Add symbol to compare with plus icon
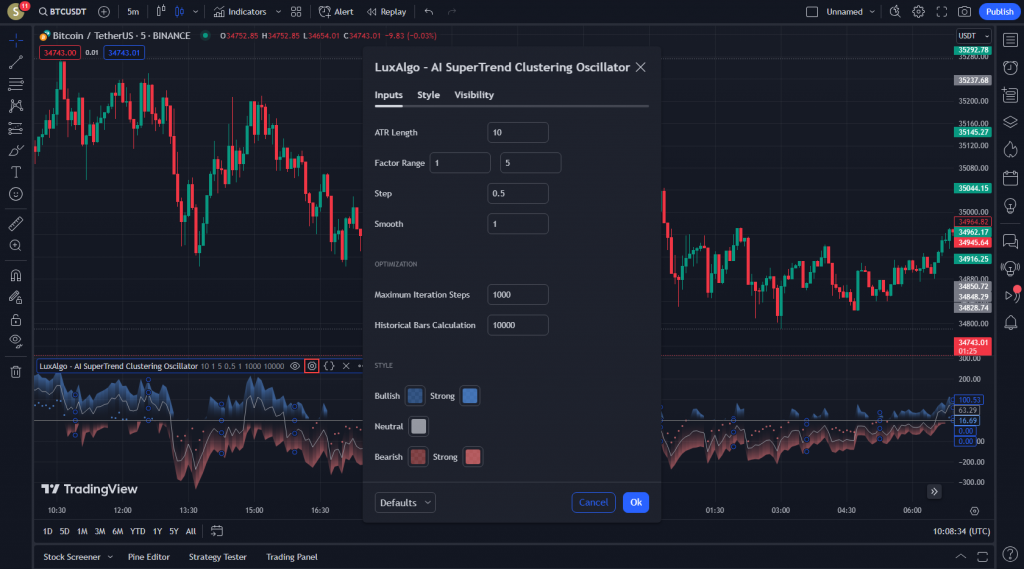The image size is (1024, 569). pyautogui.click(x=104, y=12)
